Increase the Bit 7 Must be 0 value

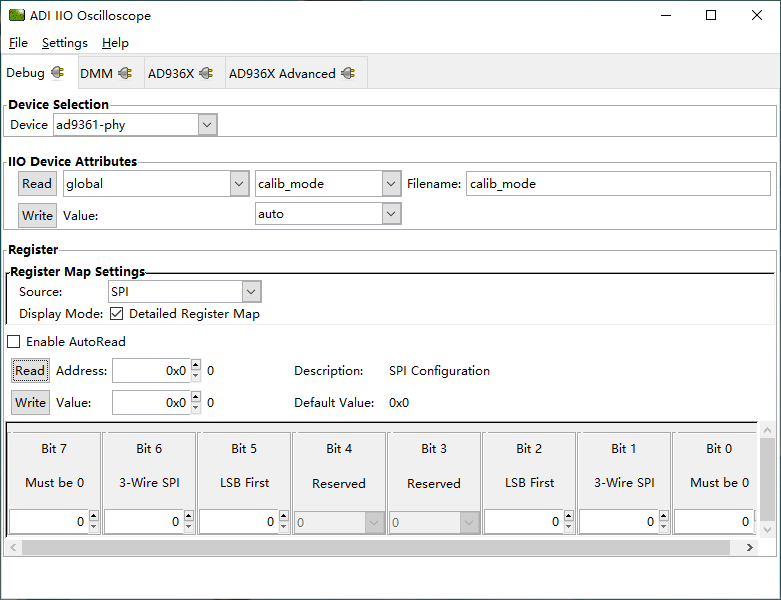point(94,516)
